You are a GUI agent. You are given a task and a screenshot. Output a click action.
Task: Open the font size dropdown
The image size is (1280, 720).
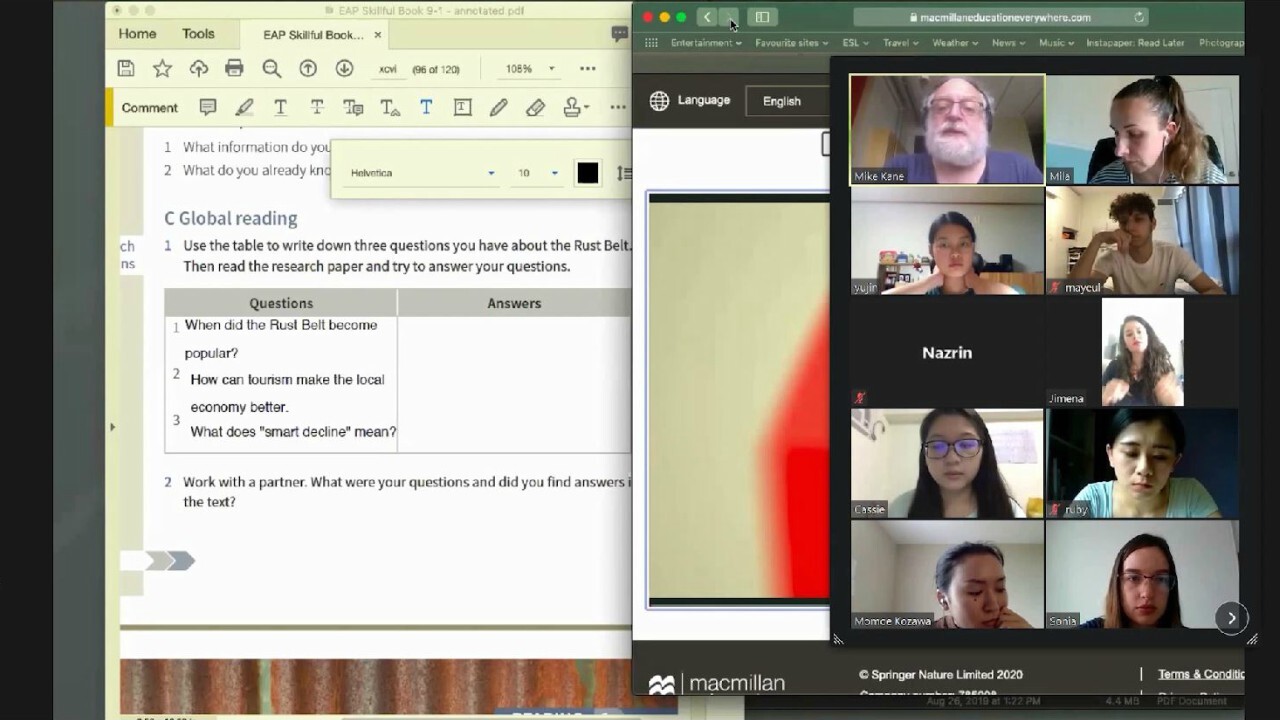click(x=554, y=173)
